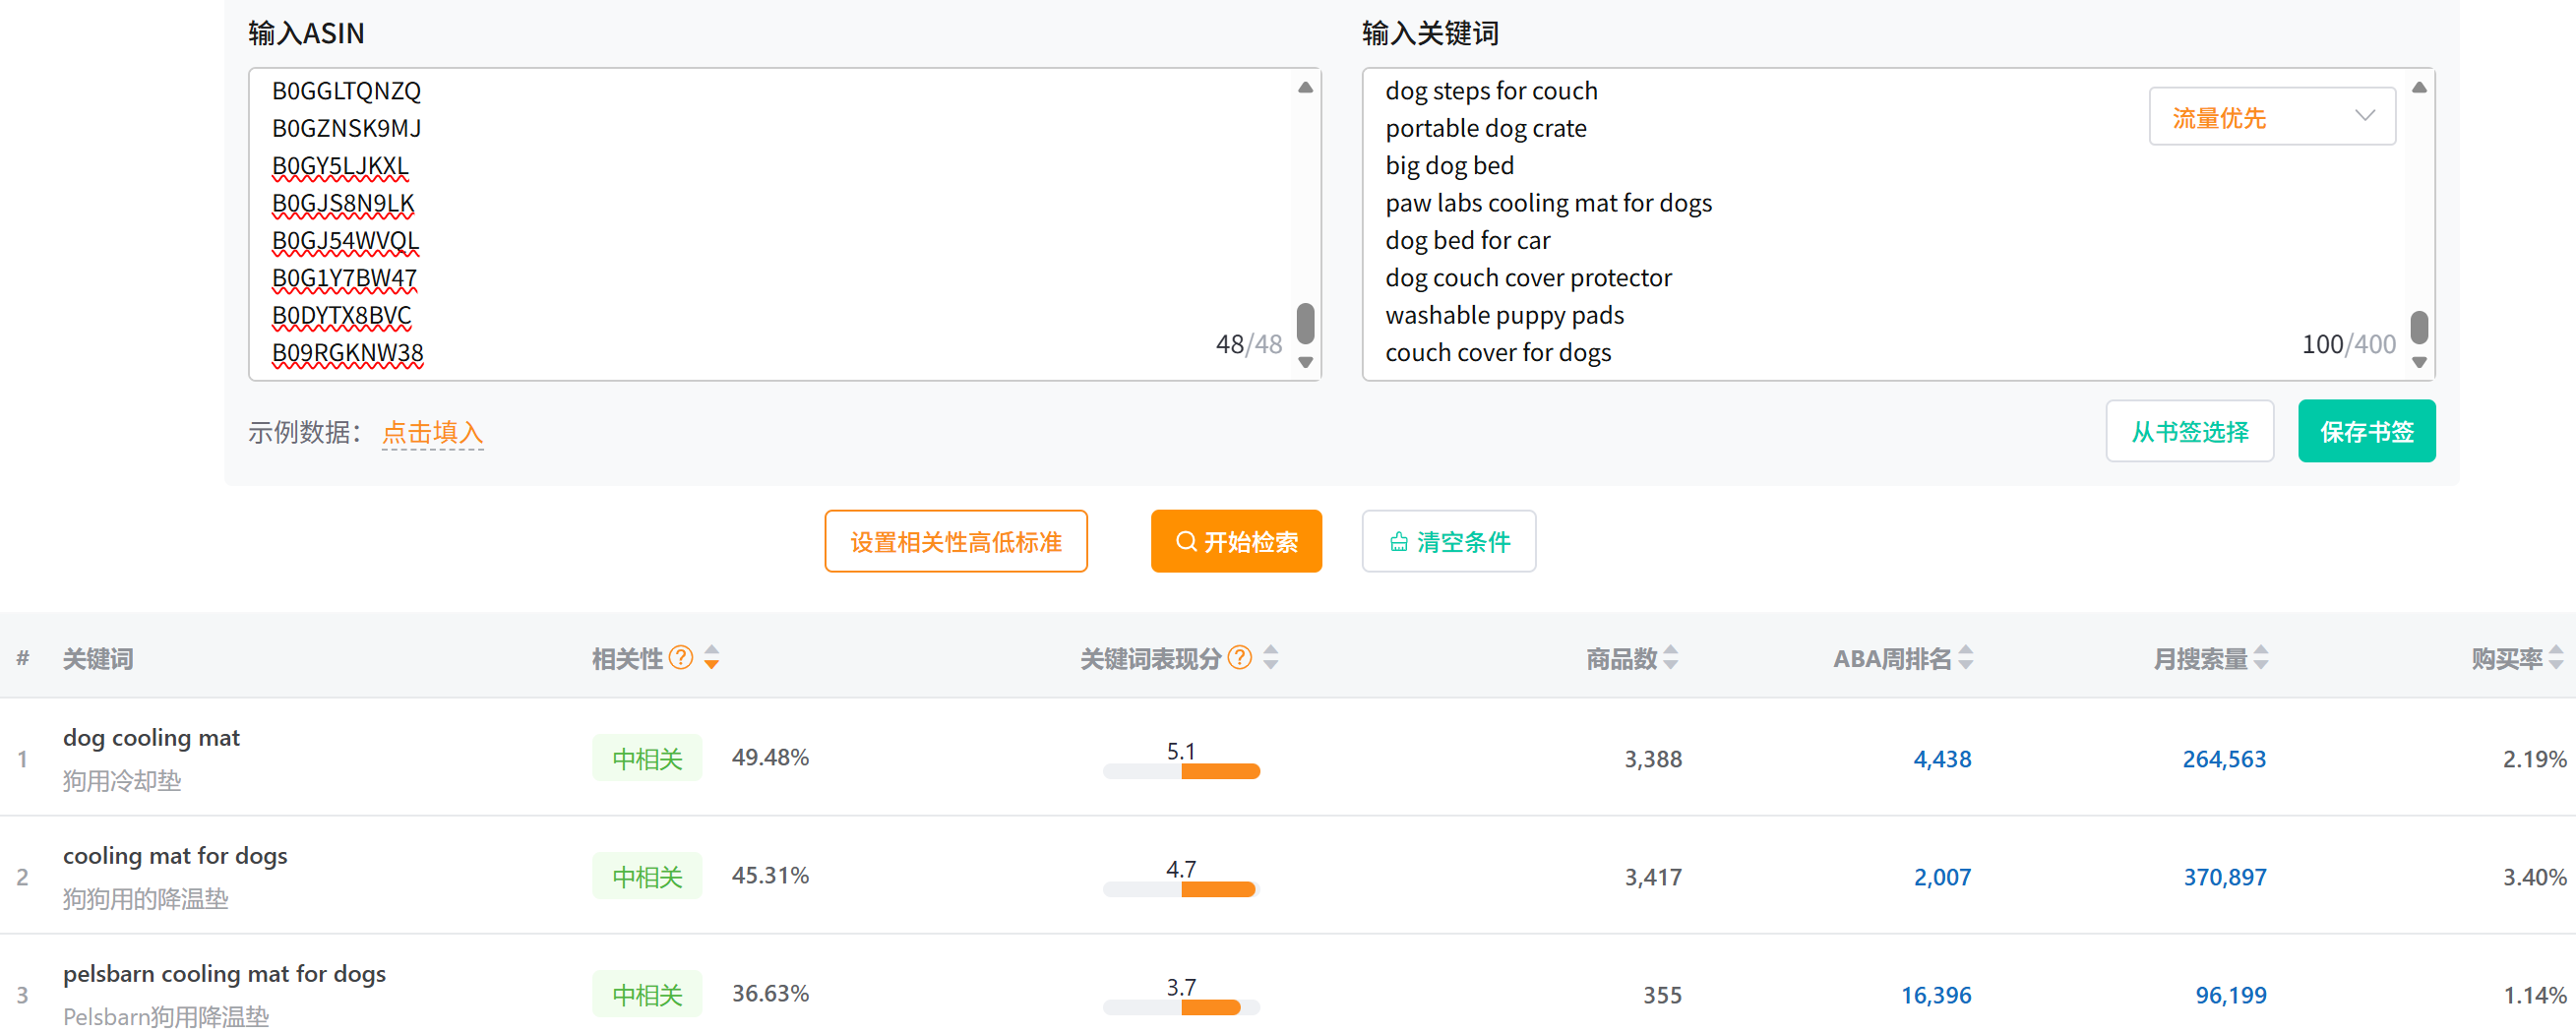Click 中相关 tag in pelsbarn row
The image size is (2576, 1033).
(647, 994)
